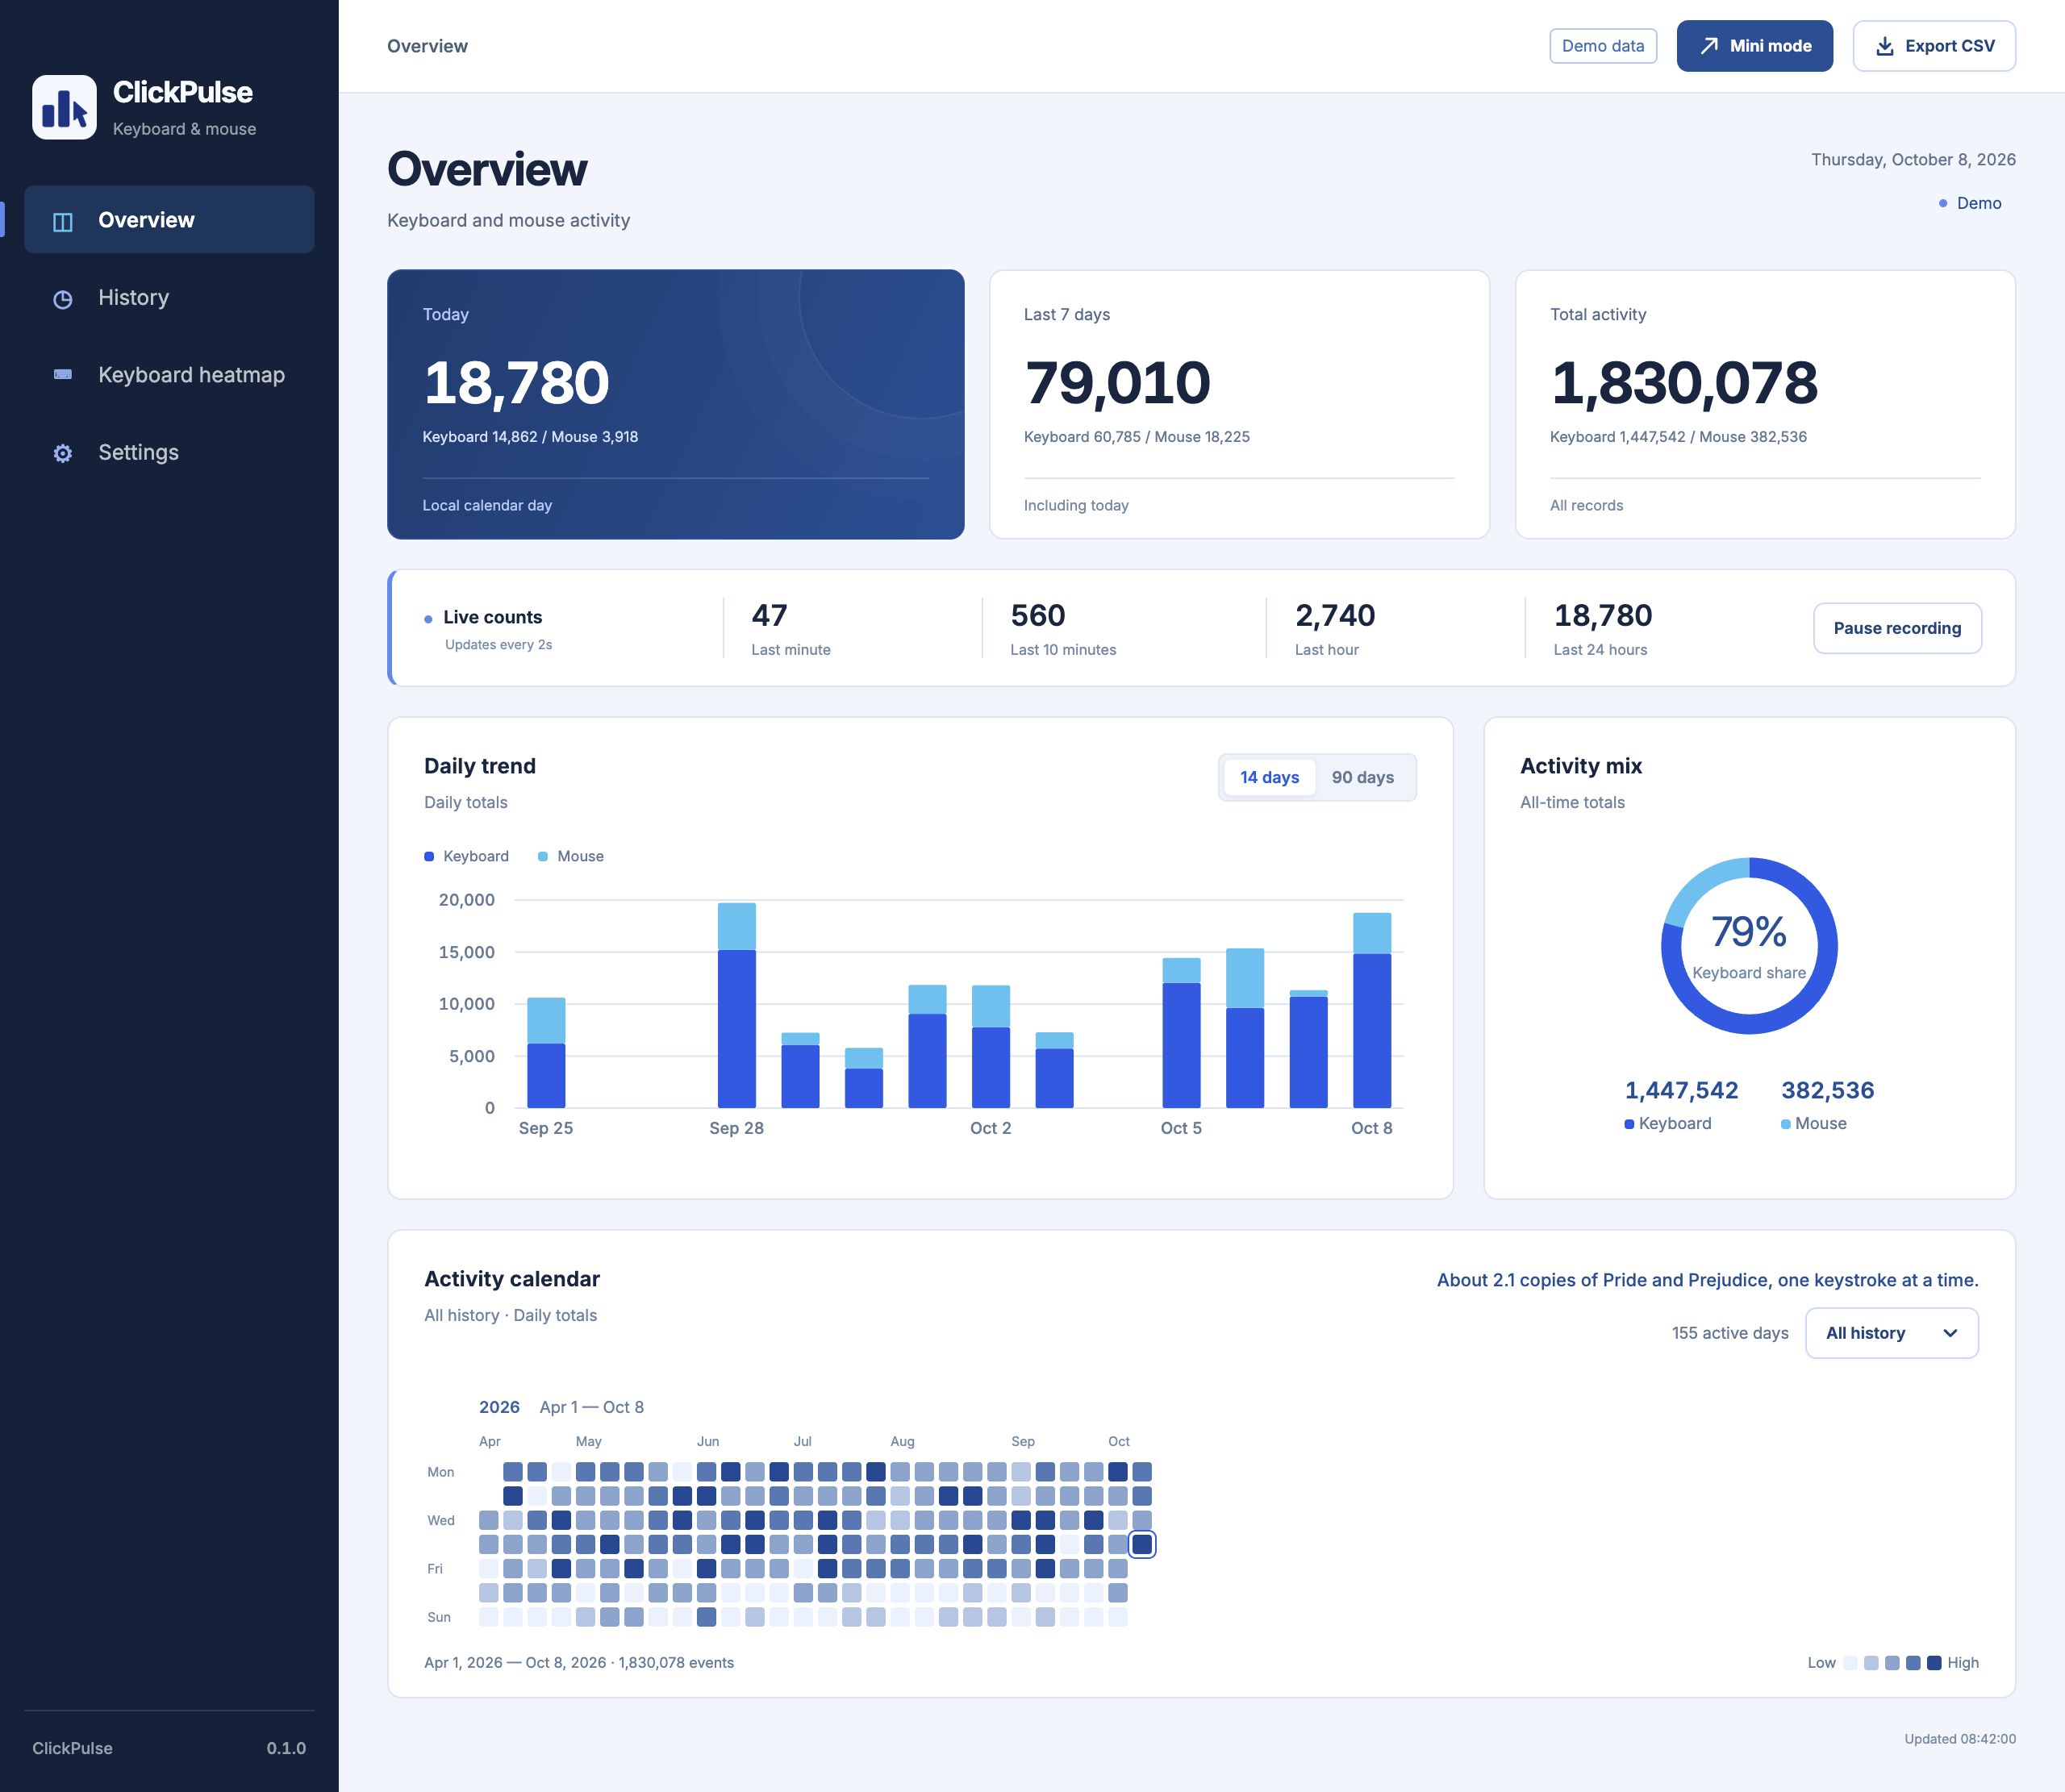Click the 560 Last 10 minutes count
Viewport: 2065px width, 1792px height.
coord(1037,616)
